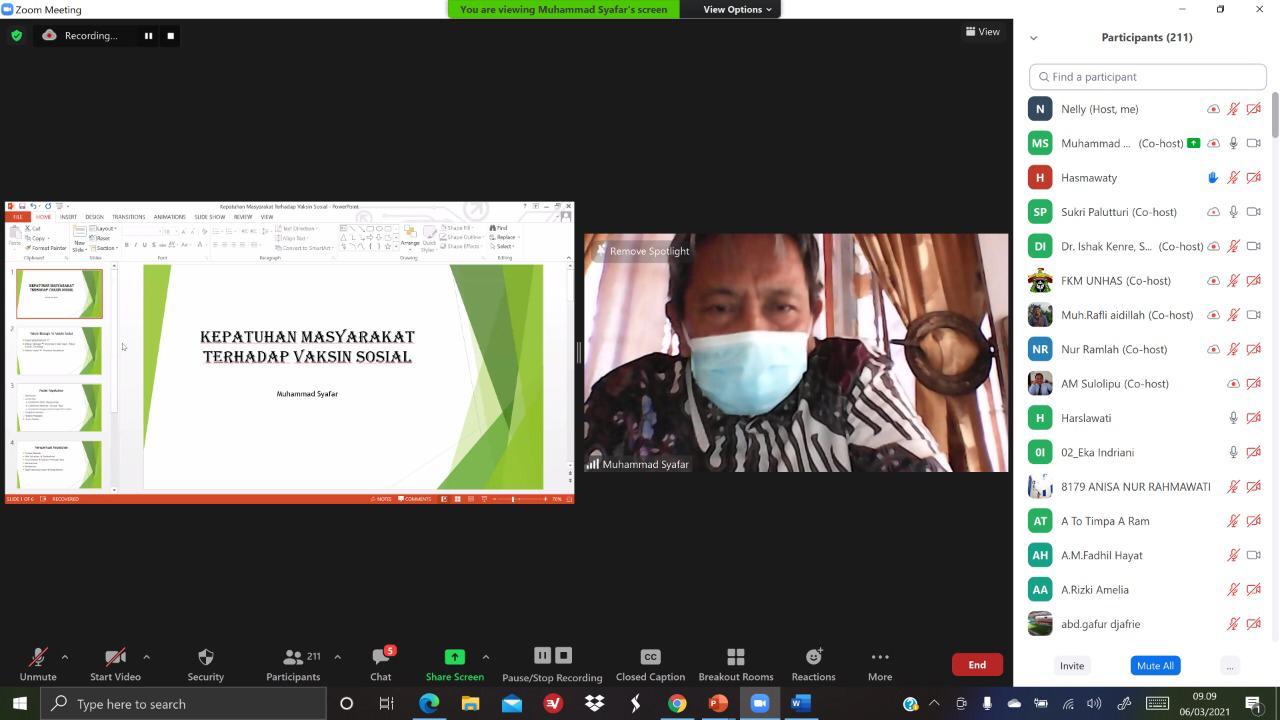This screenshot has width=1280, height=720.
Task: Pause recording in the bottom toolbar
Action: coord(542,656)
